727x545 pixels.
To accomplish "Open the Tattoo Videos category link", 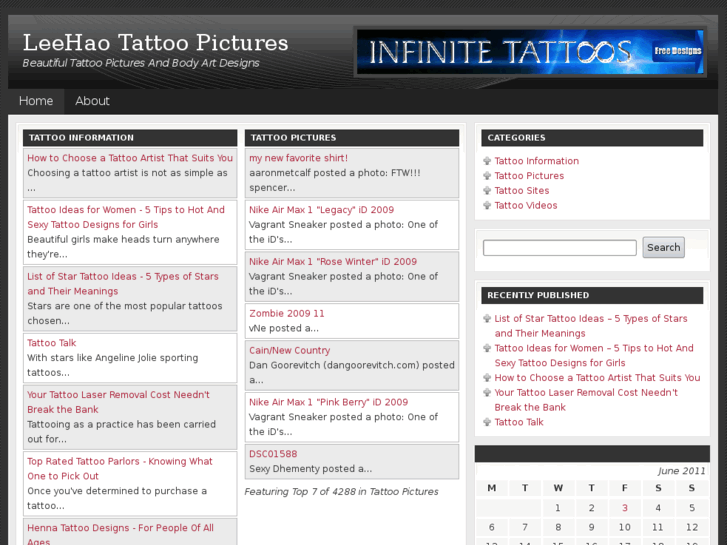I will (x=526, y=205).
